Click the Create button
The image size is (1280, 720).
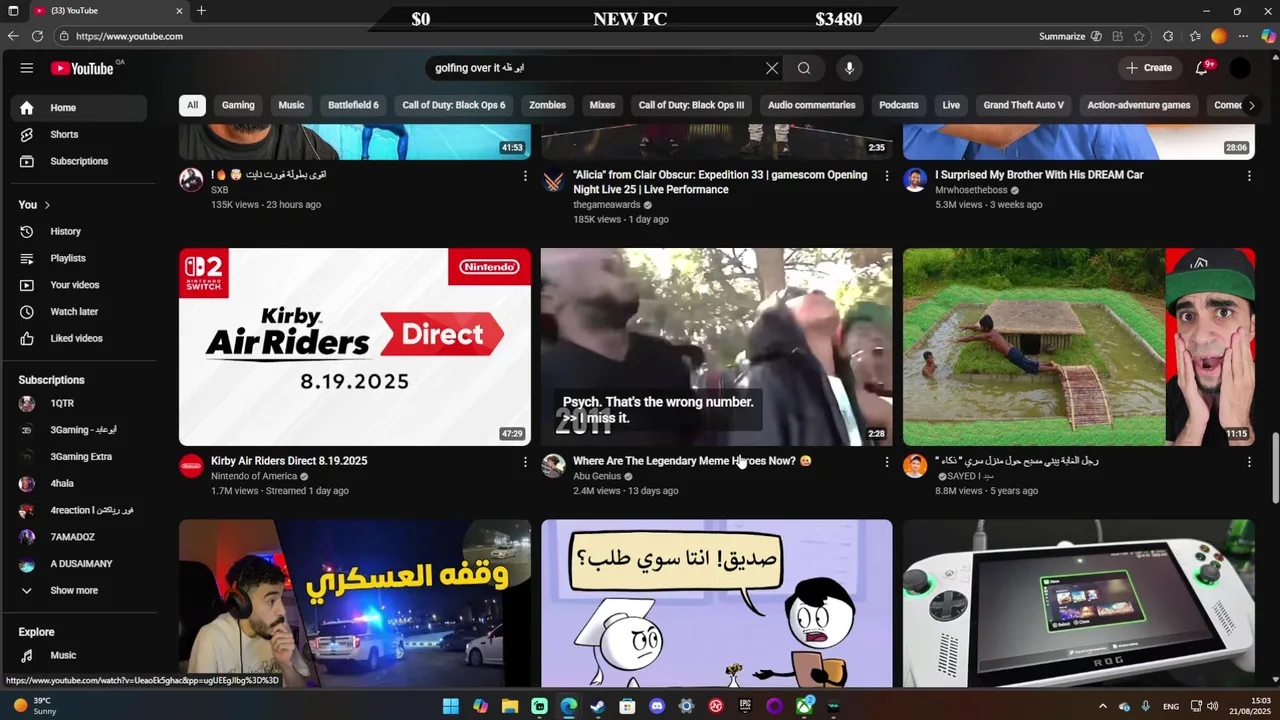click(x=1148, y=68)
